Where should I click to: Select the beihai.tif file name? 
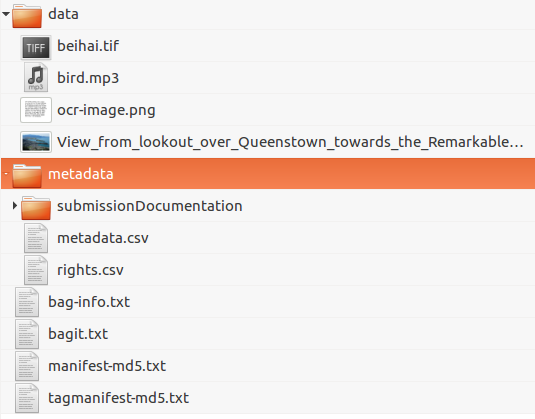pos(88,46)
